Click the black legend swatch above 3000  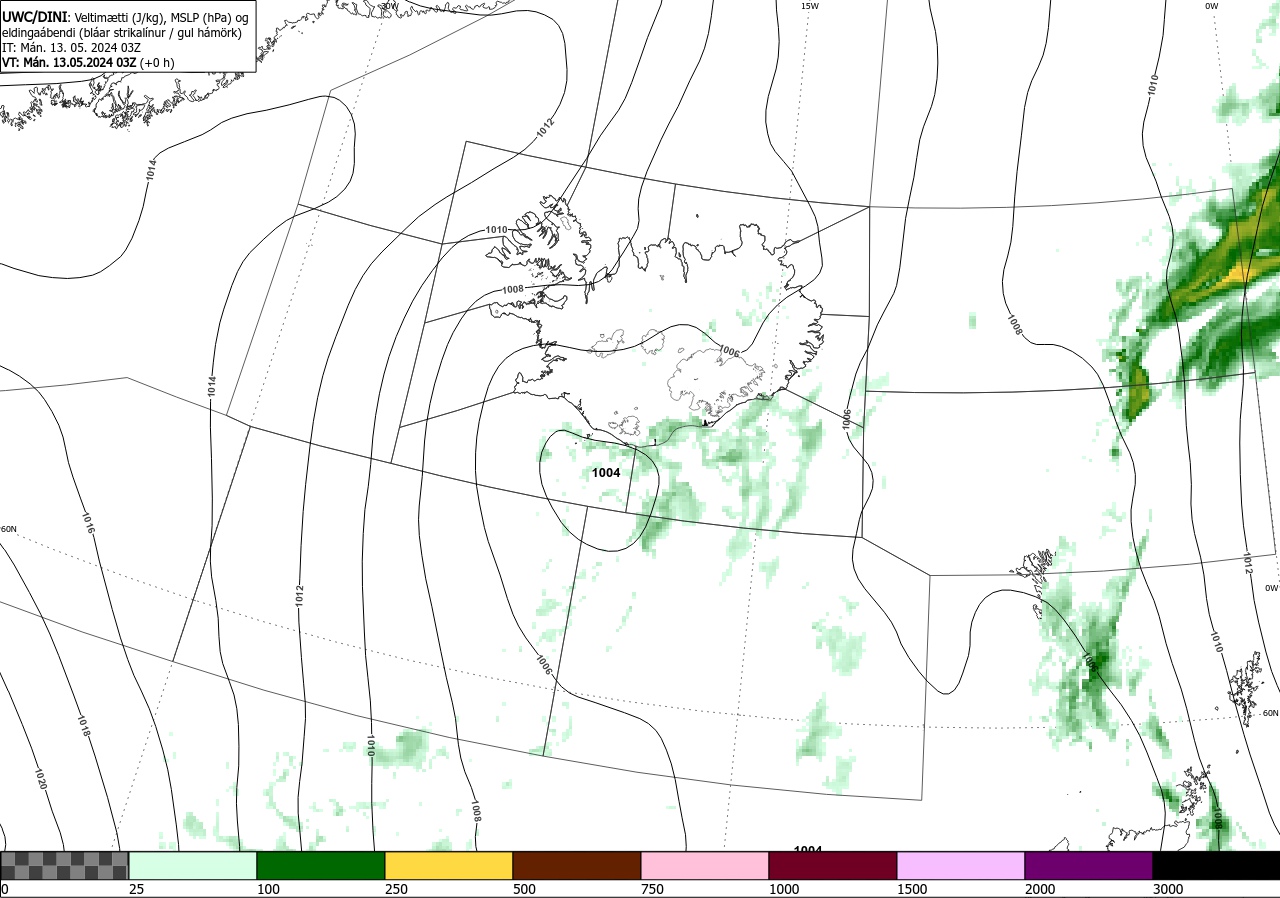tap(1216, 865)
